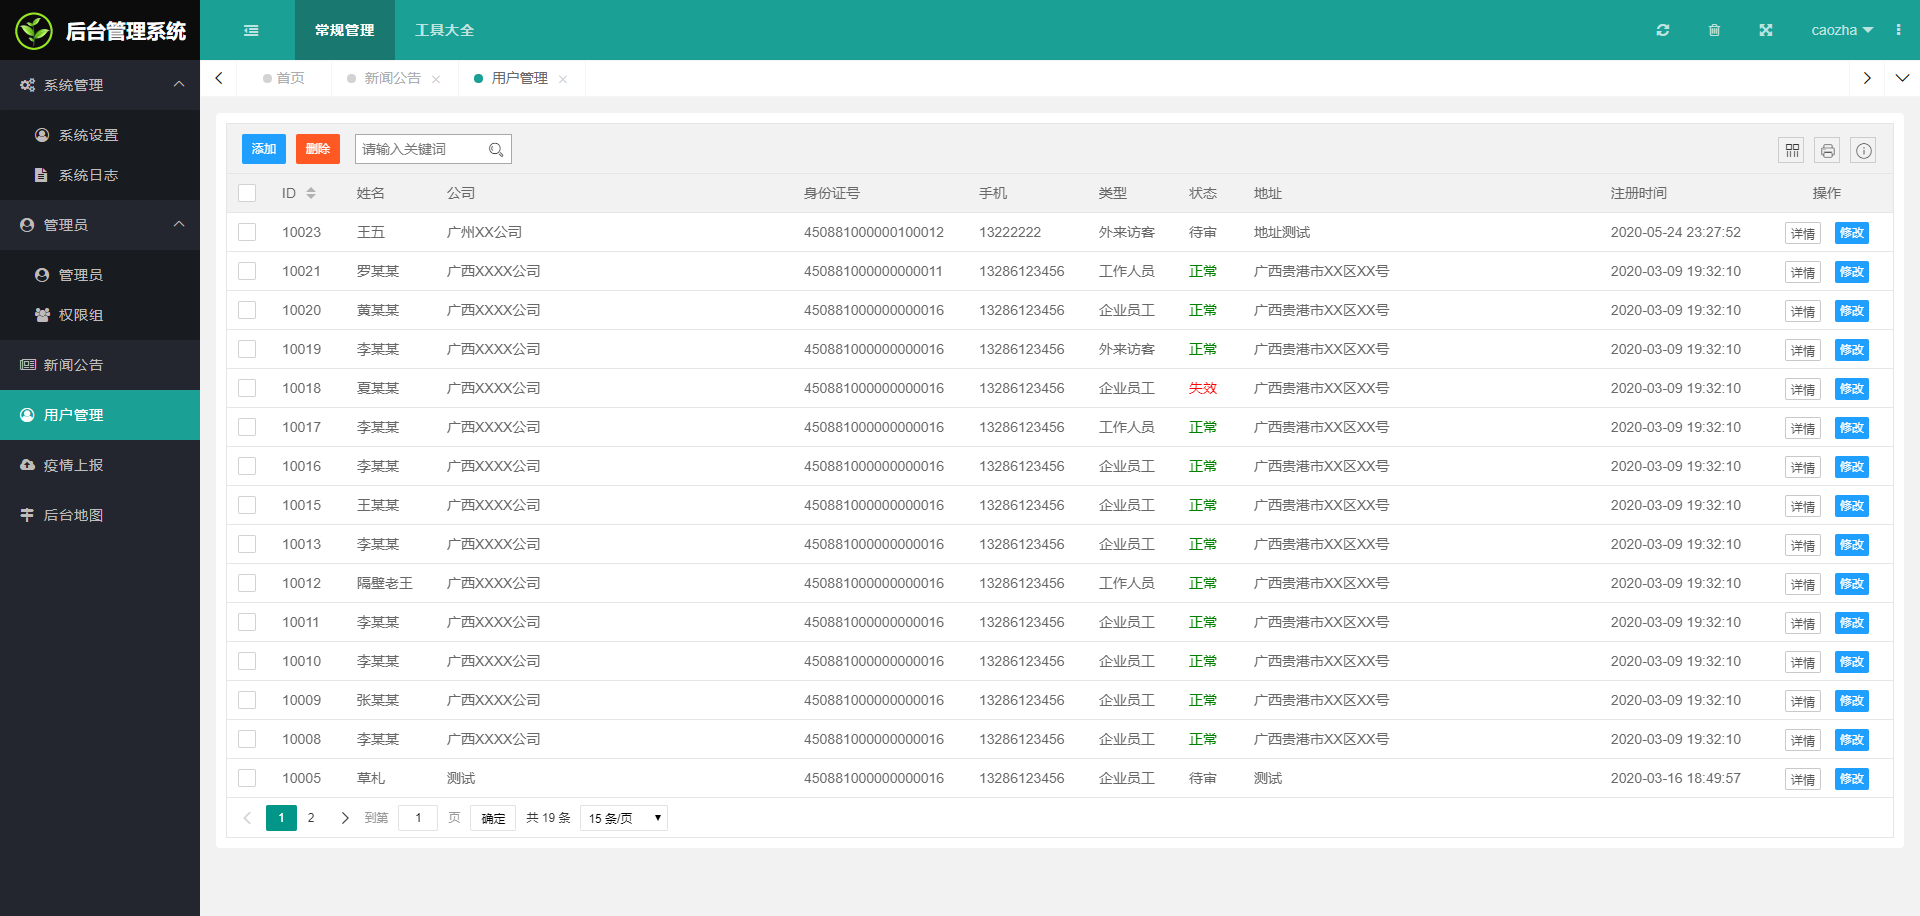The width and height of the screenshot is (1920, 916).
Task: Click name 隔壁老王 in table
Action: [385, 583]
